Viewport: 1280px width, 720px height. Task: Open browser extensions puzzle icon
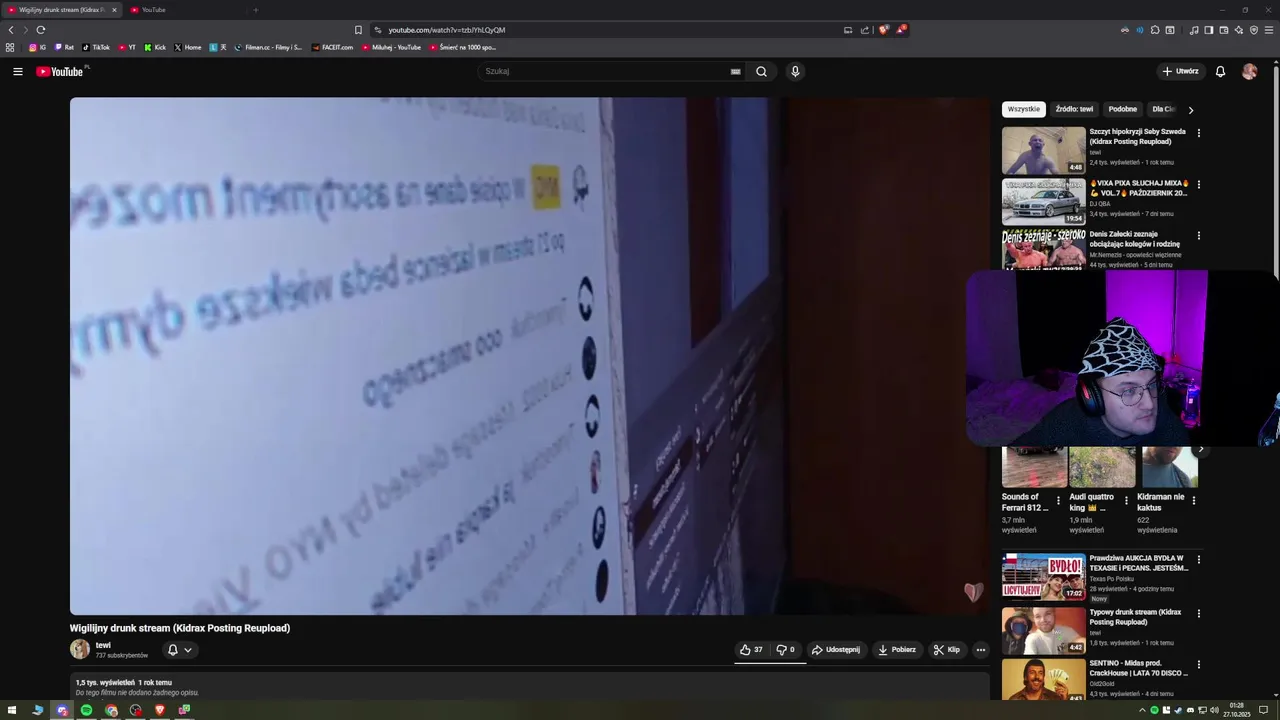(1155, 30)
